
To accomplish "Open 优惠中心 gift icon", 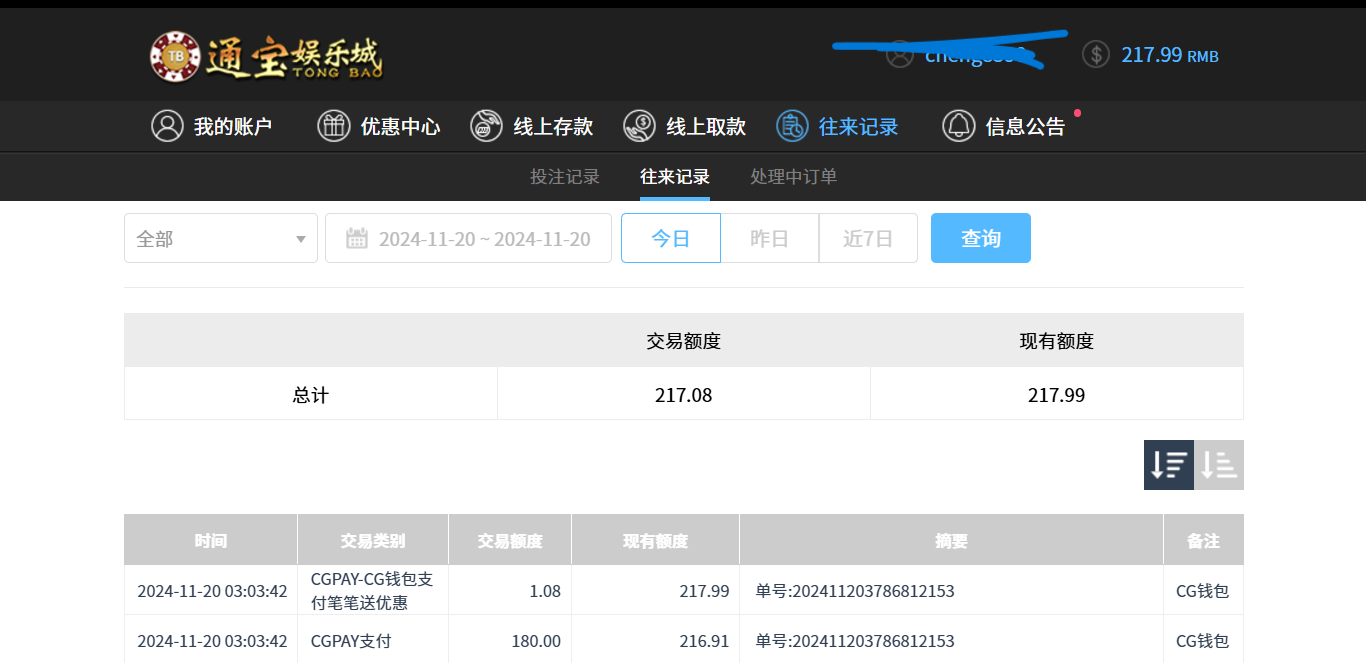I will tap(333, 126).
